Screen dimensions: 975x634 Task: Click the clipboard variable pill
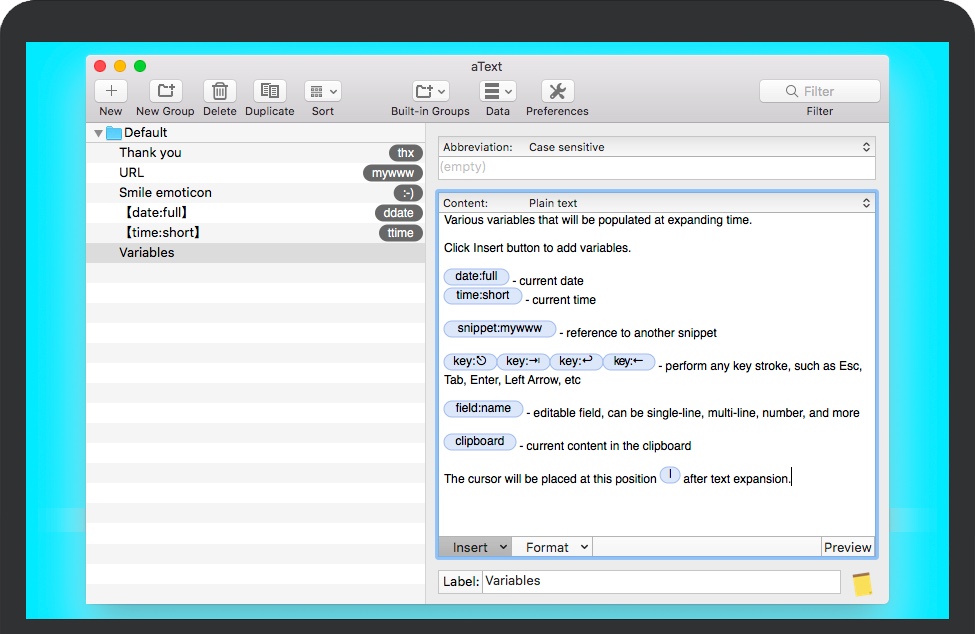[480, 442]
